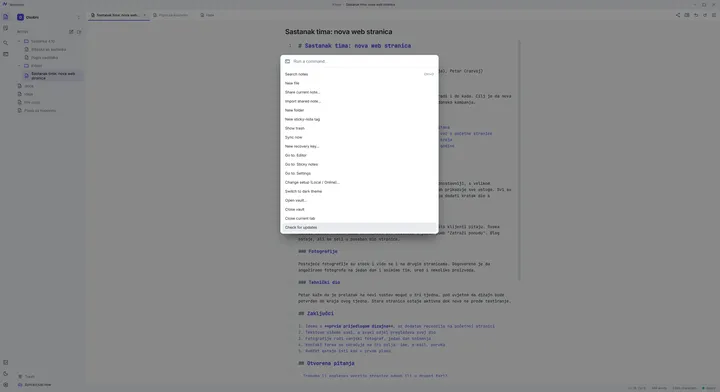Select 'Go to: Settings' command
The height and width of the screenshot is (392, 720).
pos(359,174)
